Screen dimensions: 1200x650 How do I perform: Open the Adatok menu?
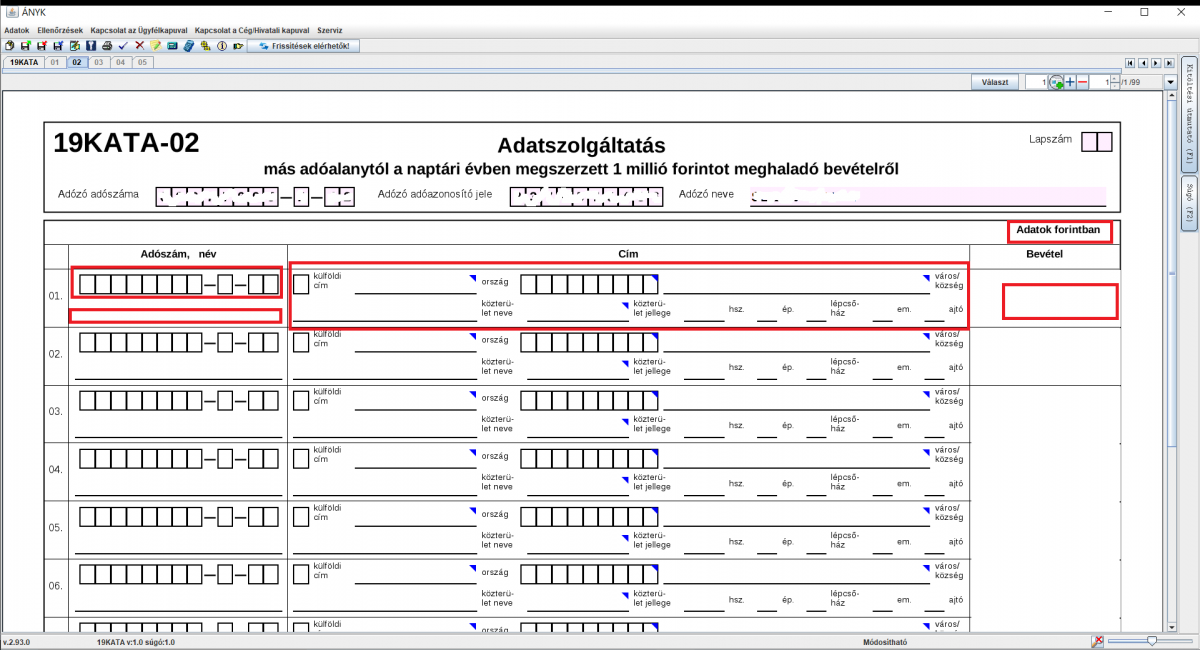[x=17, y=31]
